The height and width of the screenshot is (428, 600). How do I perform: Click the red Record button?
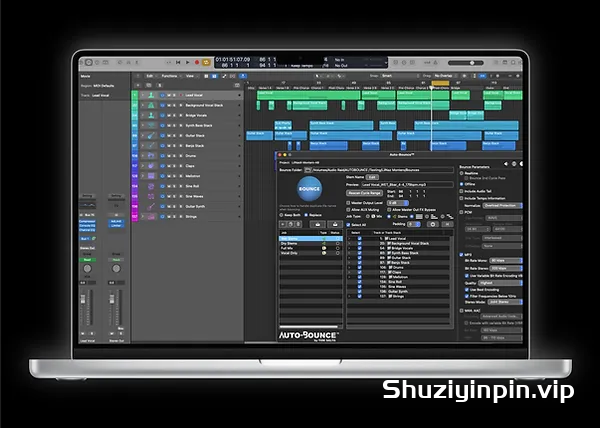[x=197, y=62]
